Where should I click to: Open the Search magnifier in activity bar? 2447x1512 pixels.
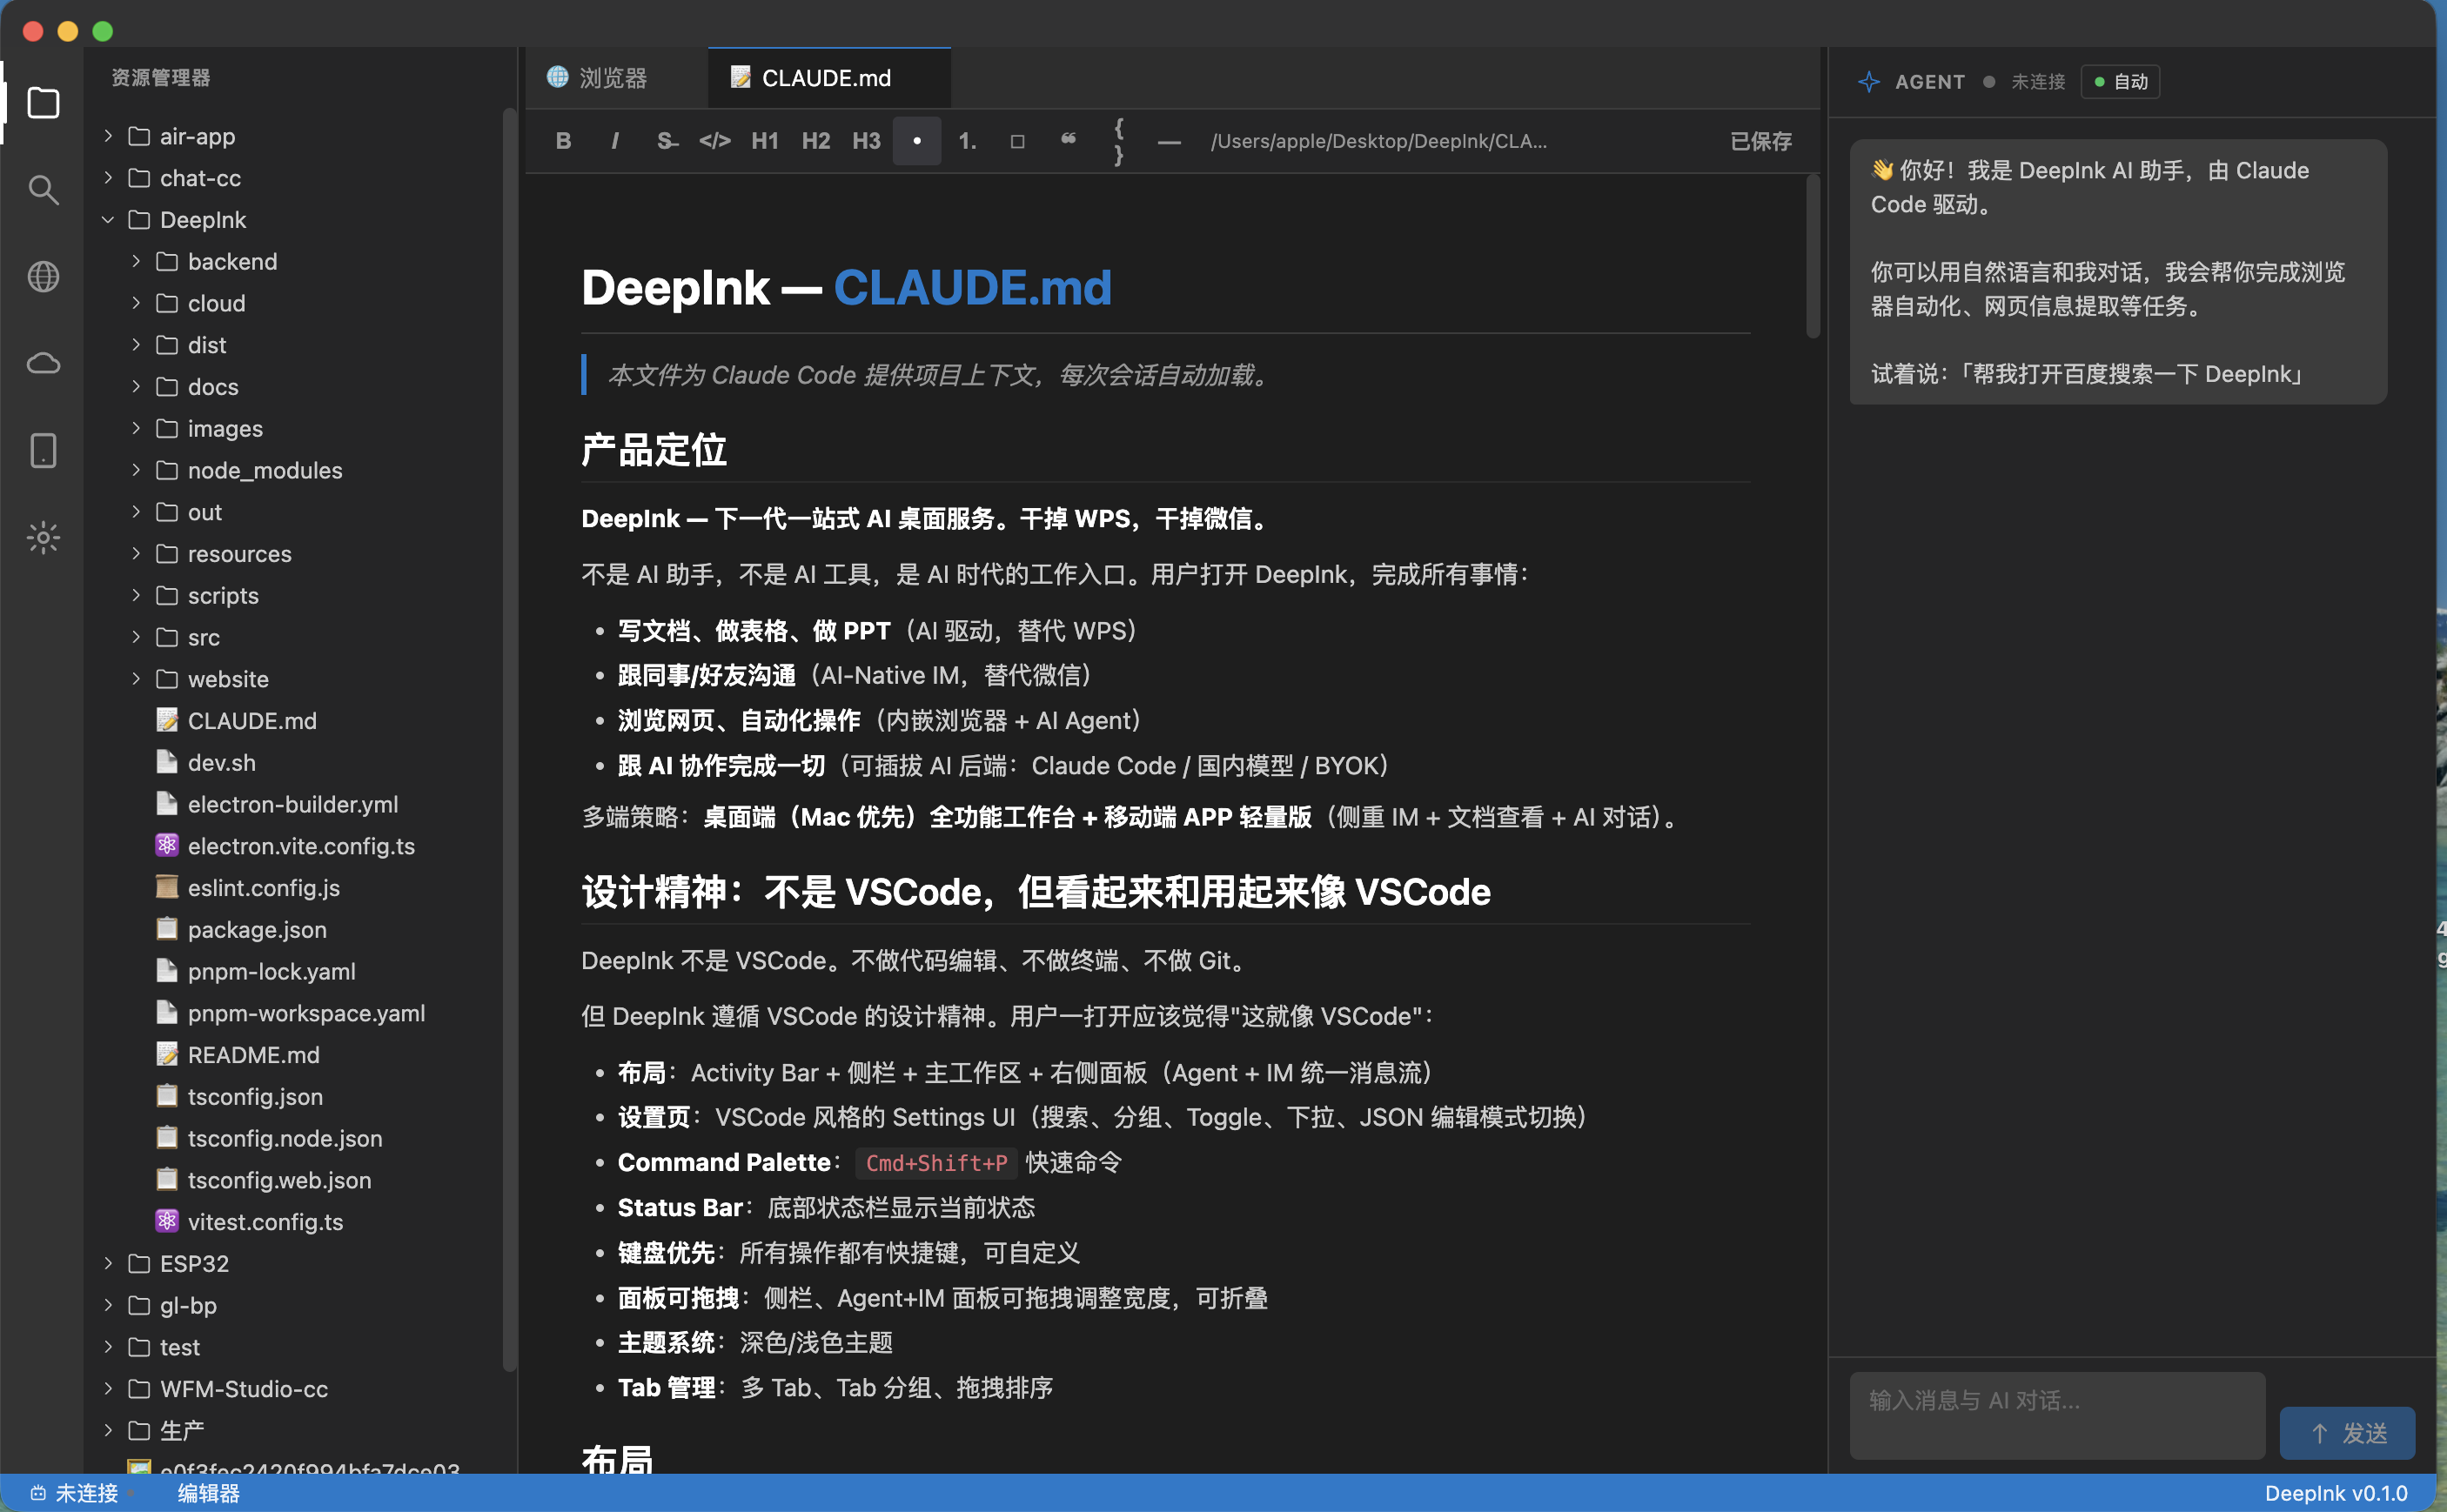point(43,189)
